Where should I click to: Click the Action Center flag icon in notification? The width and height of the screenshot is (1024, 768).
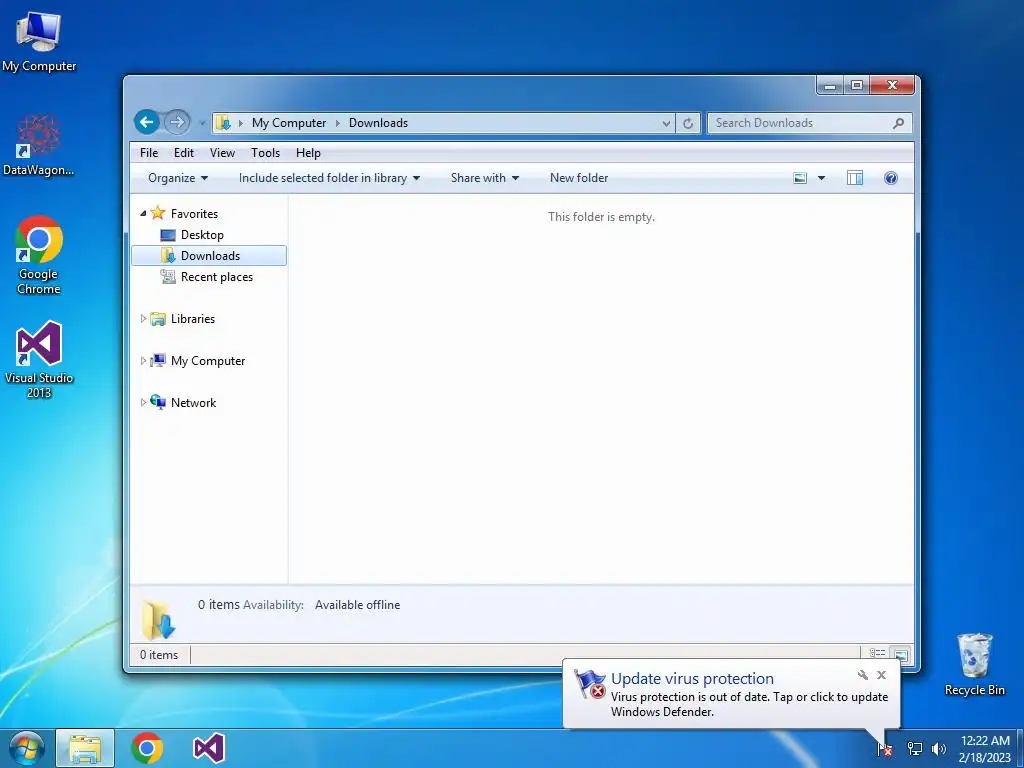click(x=590, y=684)
